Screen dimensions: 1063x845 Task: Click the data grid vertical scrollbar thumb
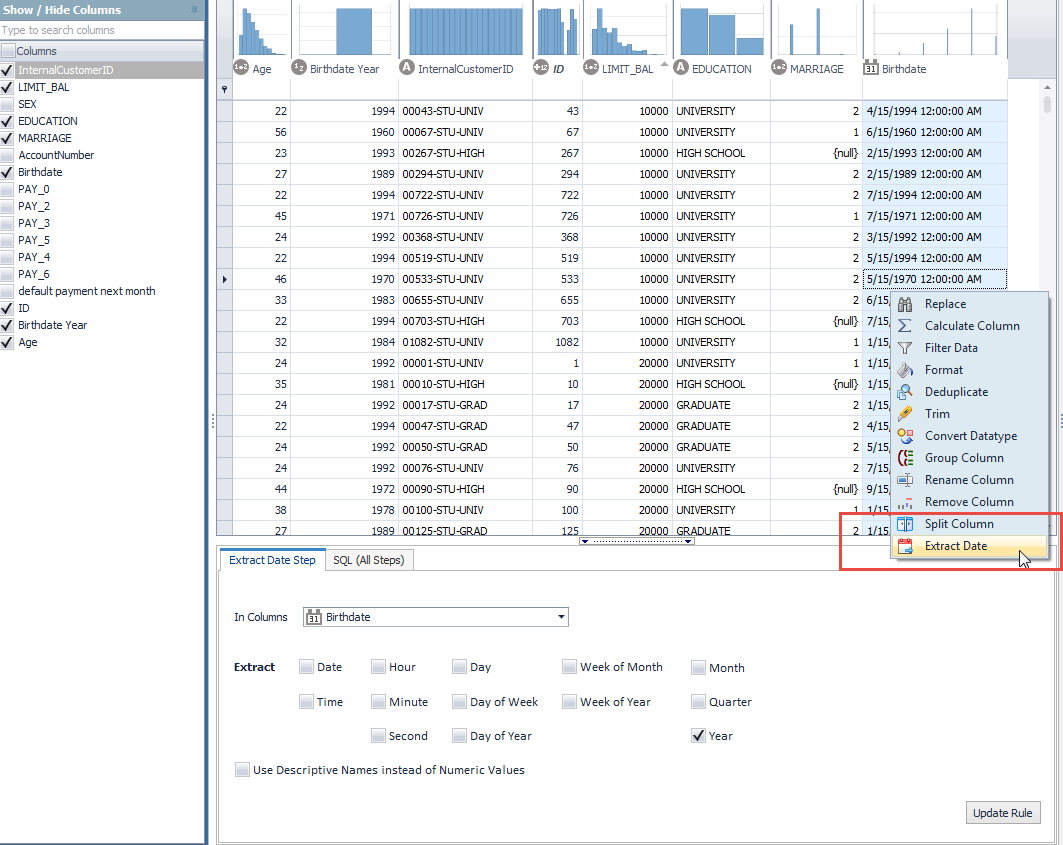[1047, 104]
